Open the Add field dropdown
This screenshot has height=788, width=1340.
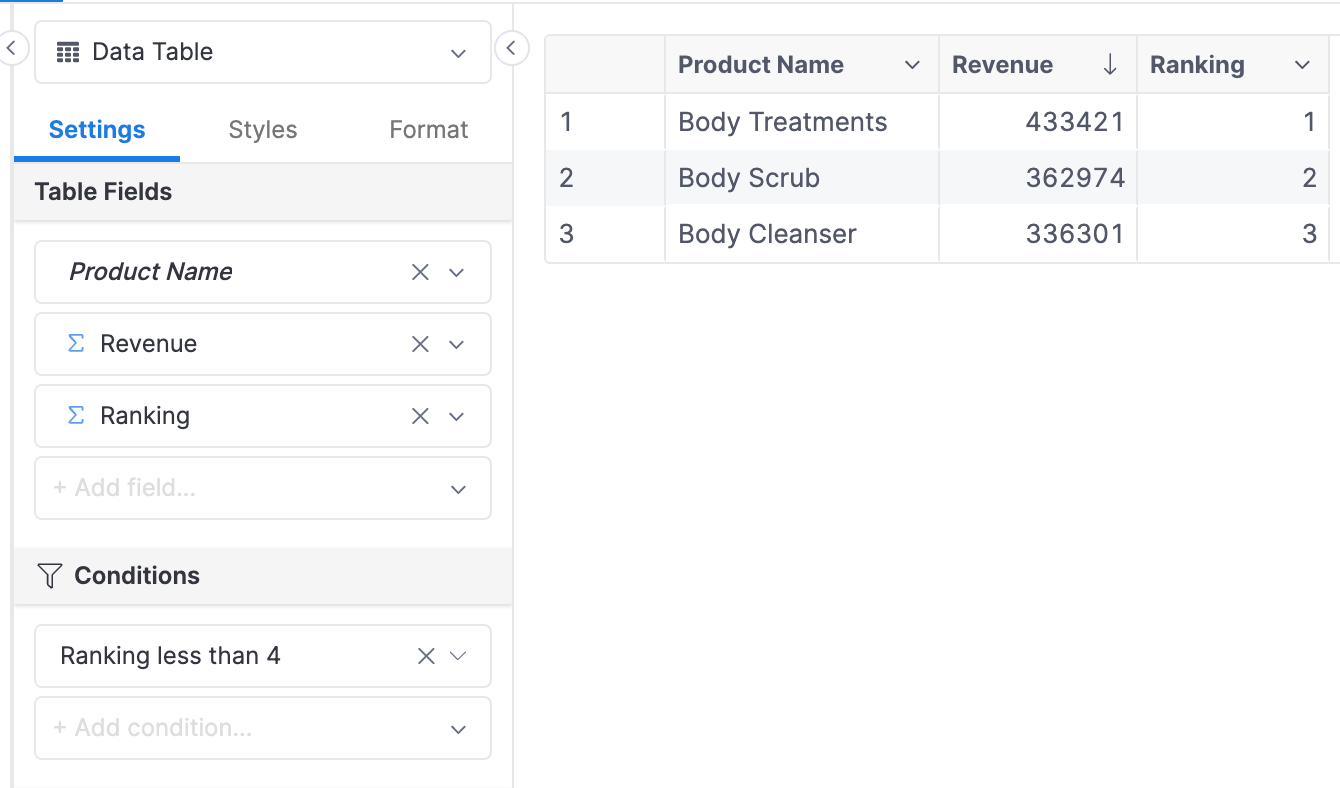[x=263, y=488]
